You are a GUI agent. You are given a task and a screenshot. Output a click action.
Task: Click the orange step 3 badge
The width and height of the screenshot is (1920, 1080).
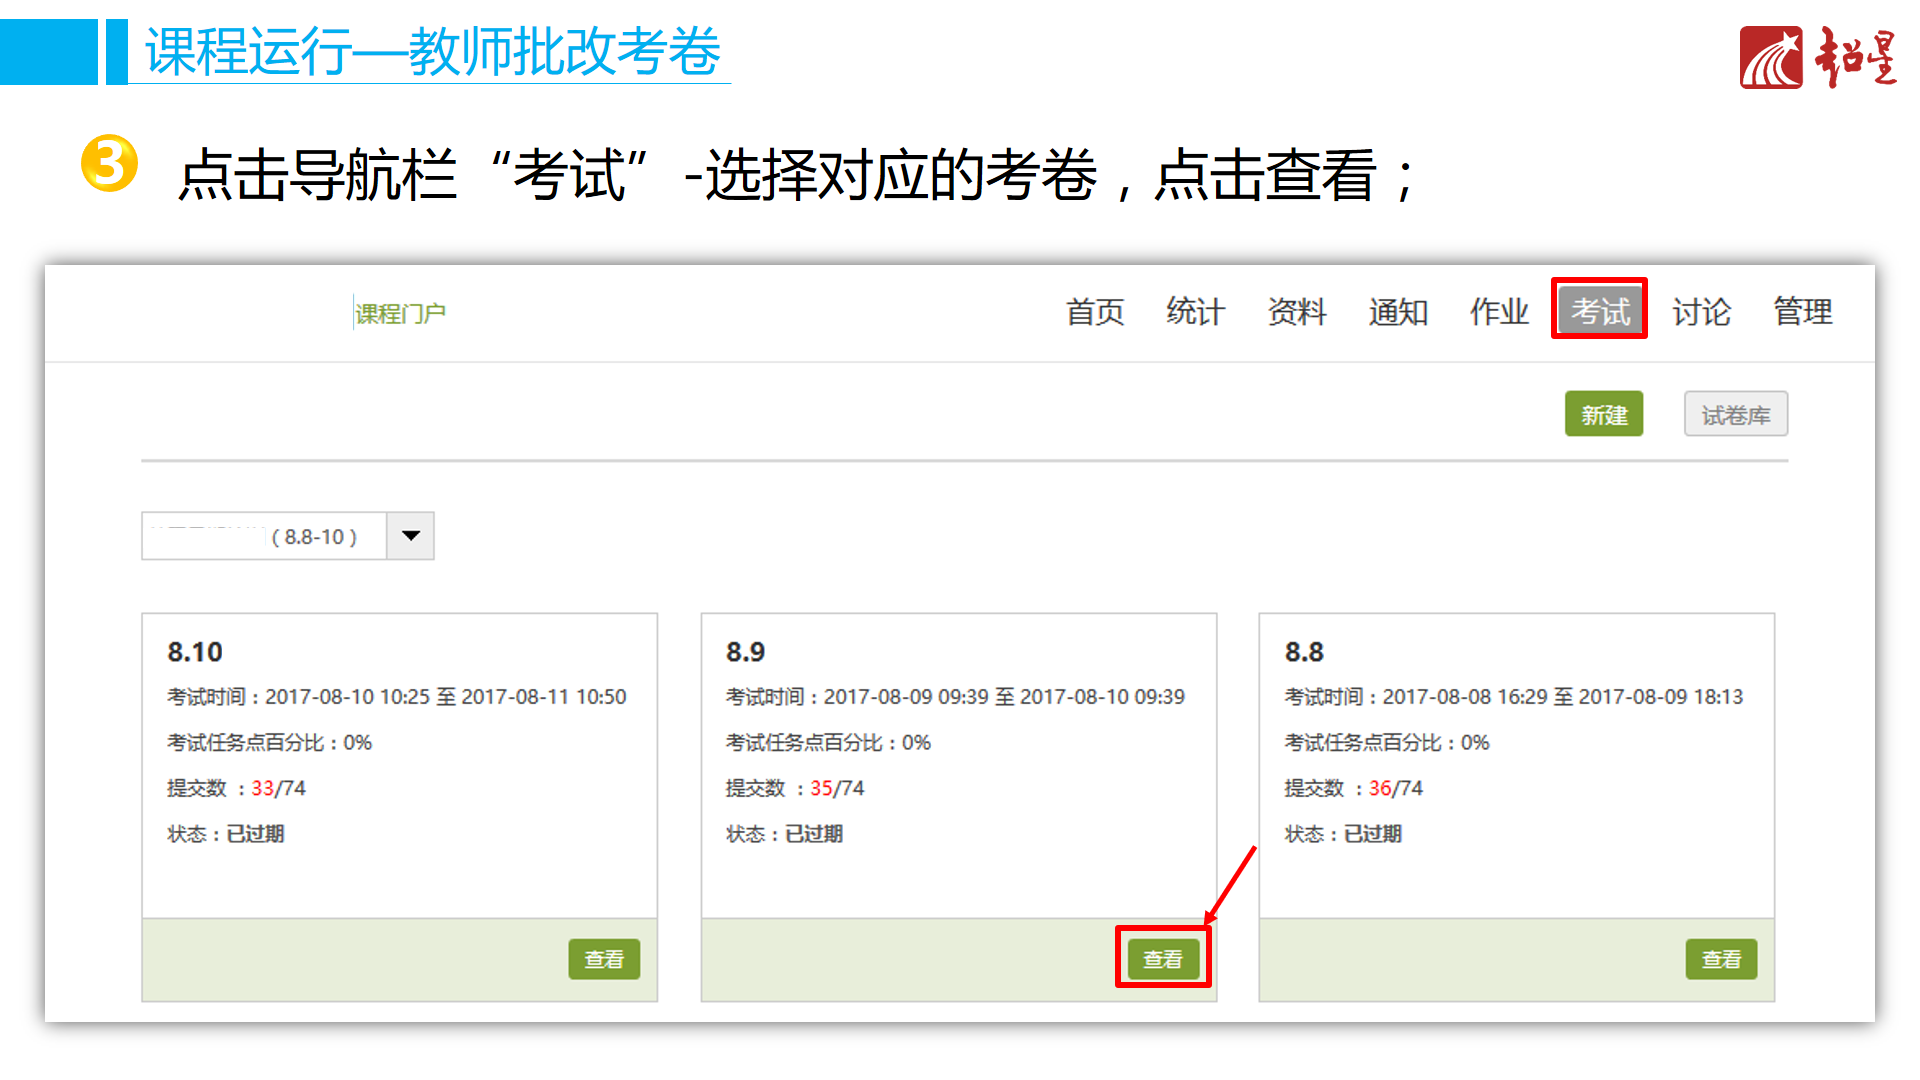[109, 163]
